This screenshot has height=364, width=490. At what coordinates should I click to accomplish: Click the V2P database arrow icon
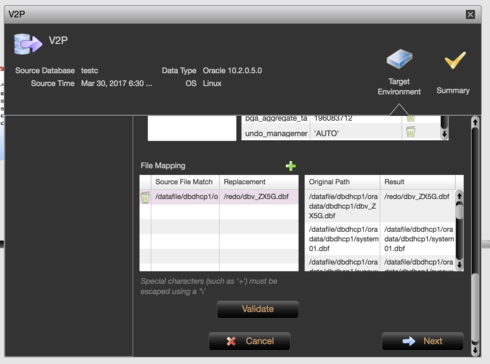pyautogui.click(x=28, y=44)
